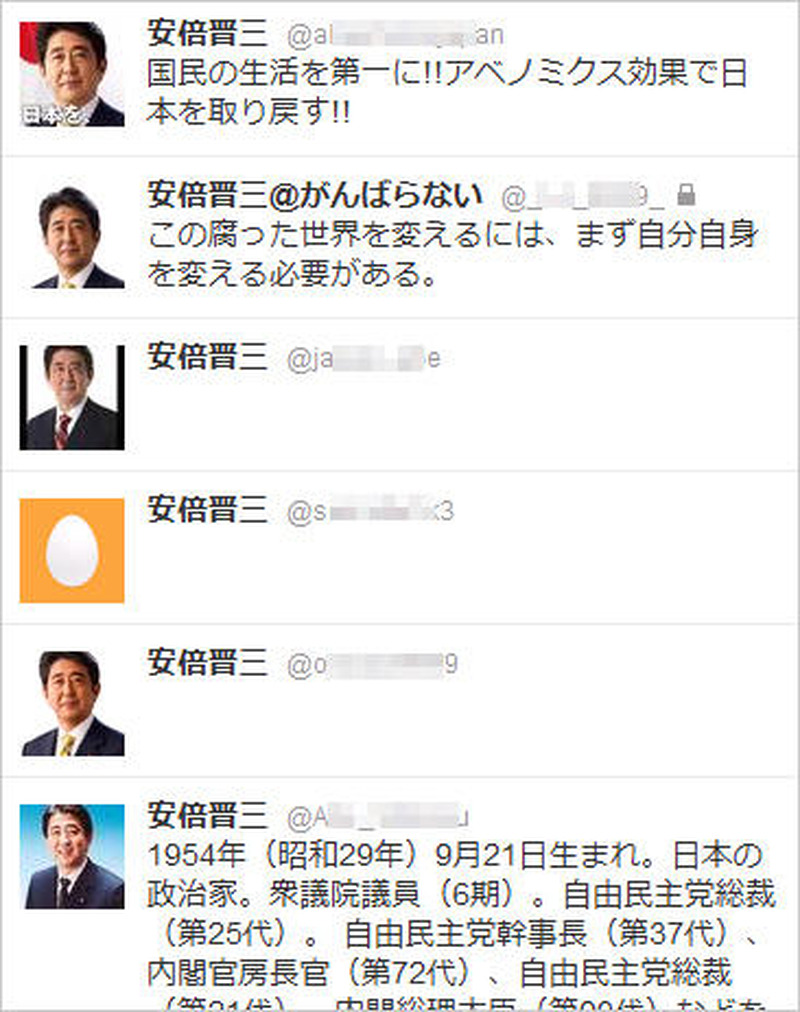The width and height of the screenshot is (800, 1012).
Task: Click the 安倍晋三 name in the last row
Action: coord(207,815)
